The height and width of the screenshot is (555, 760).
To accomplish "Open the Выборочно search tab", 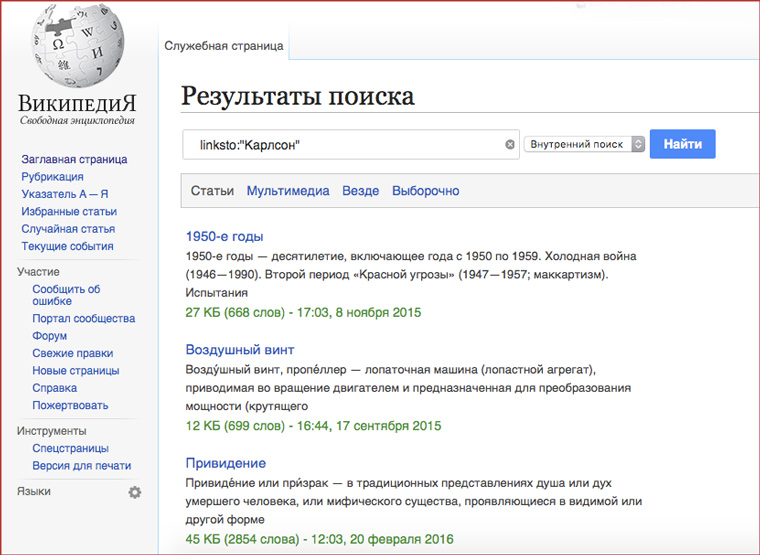I will click(x=425, y=191).
